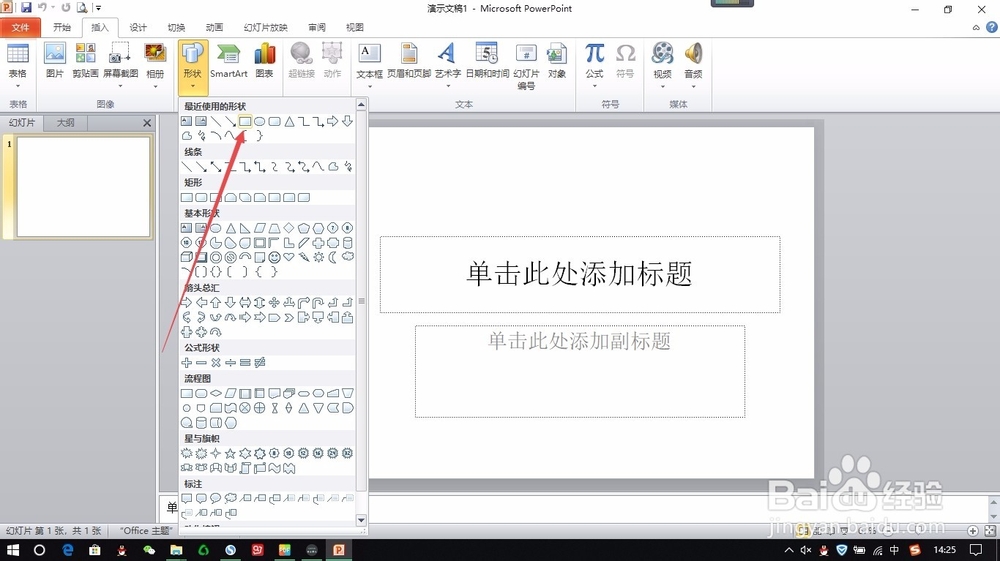Close the slides/outline pane
The image size is (1000, 561).
[147, 123]
